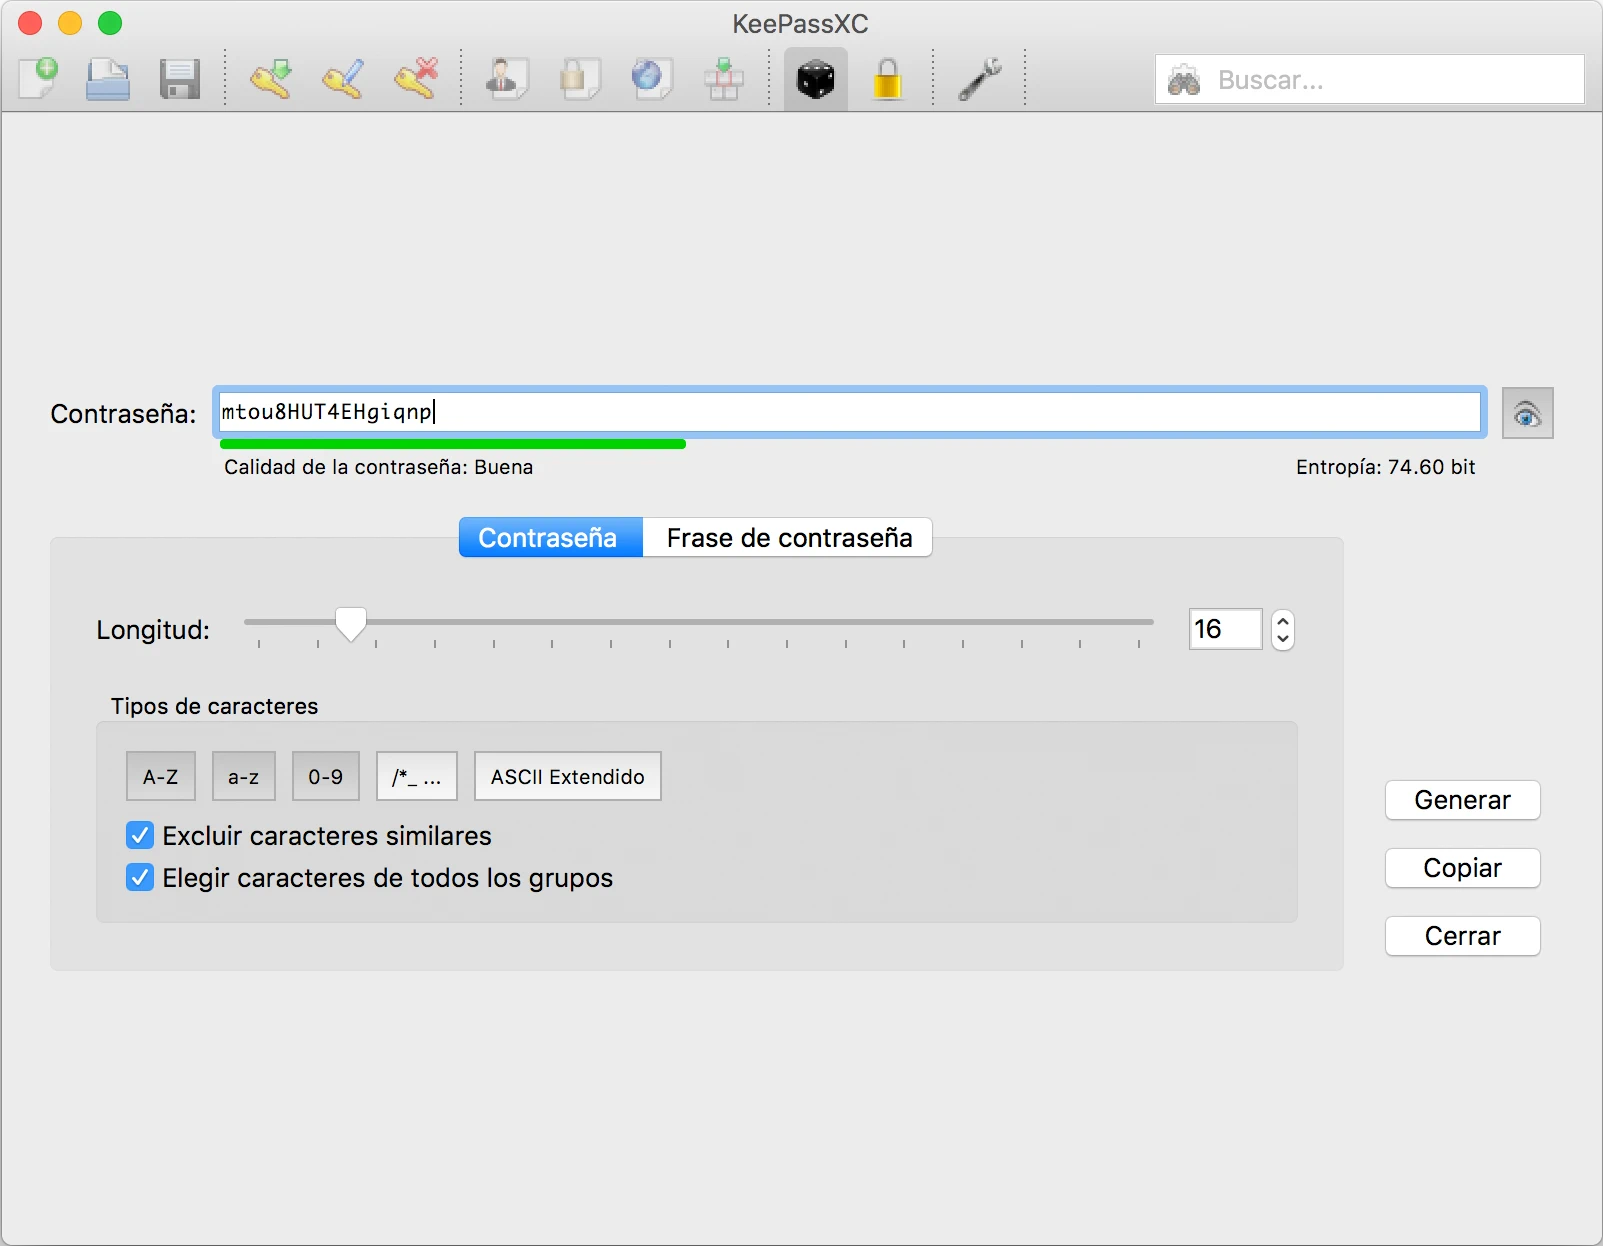Increase the length with the stepper up arrow

pos(1283,621)
